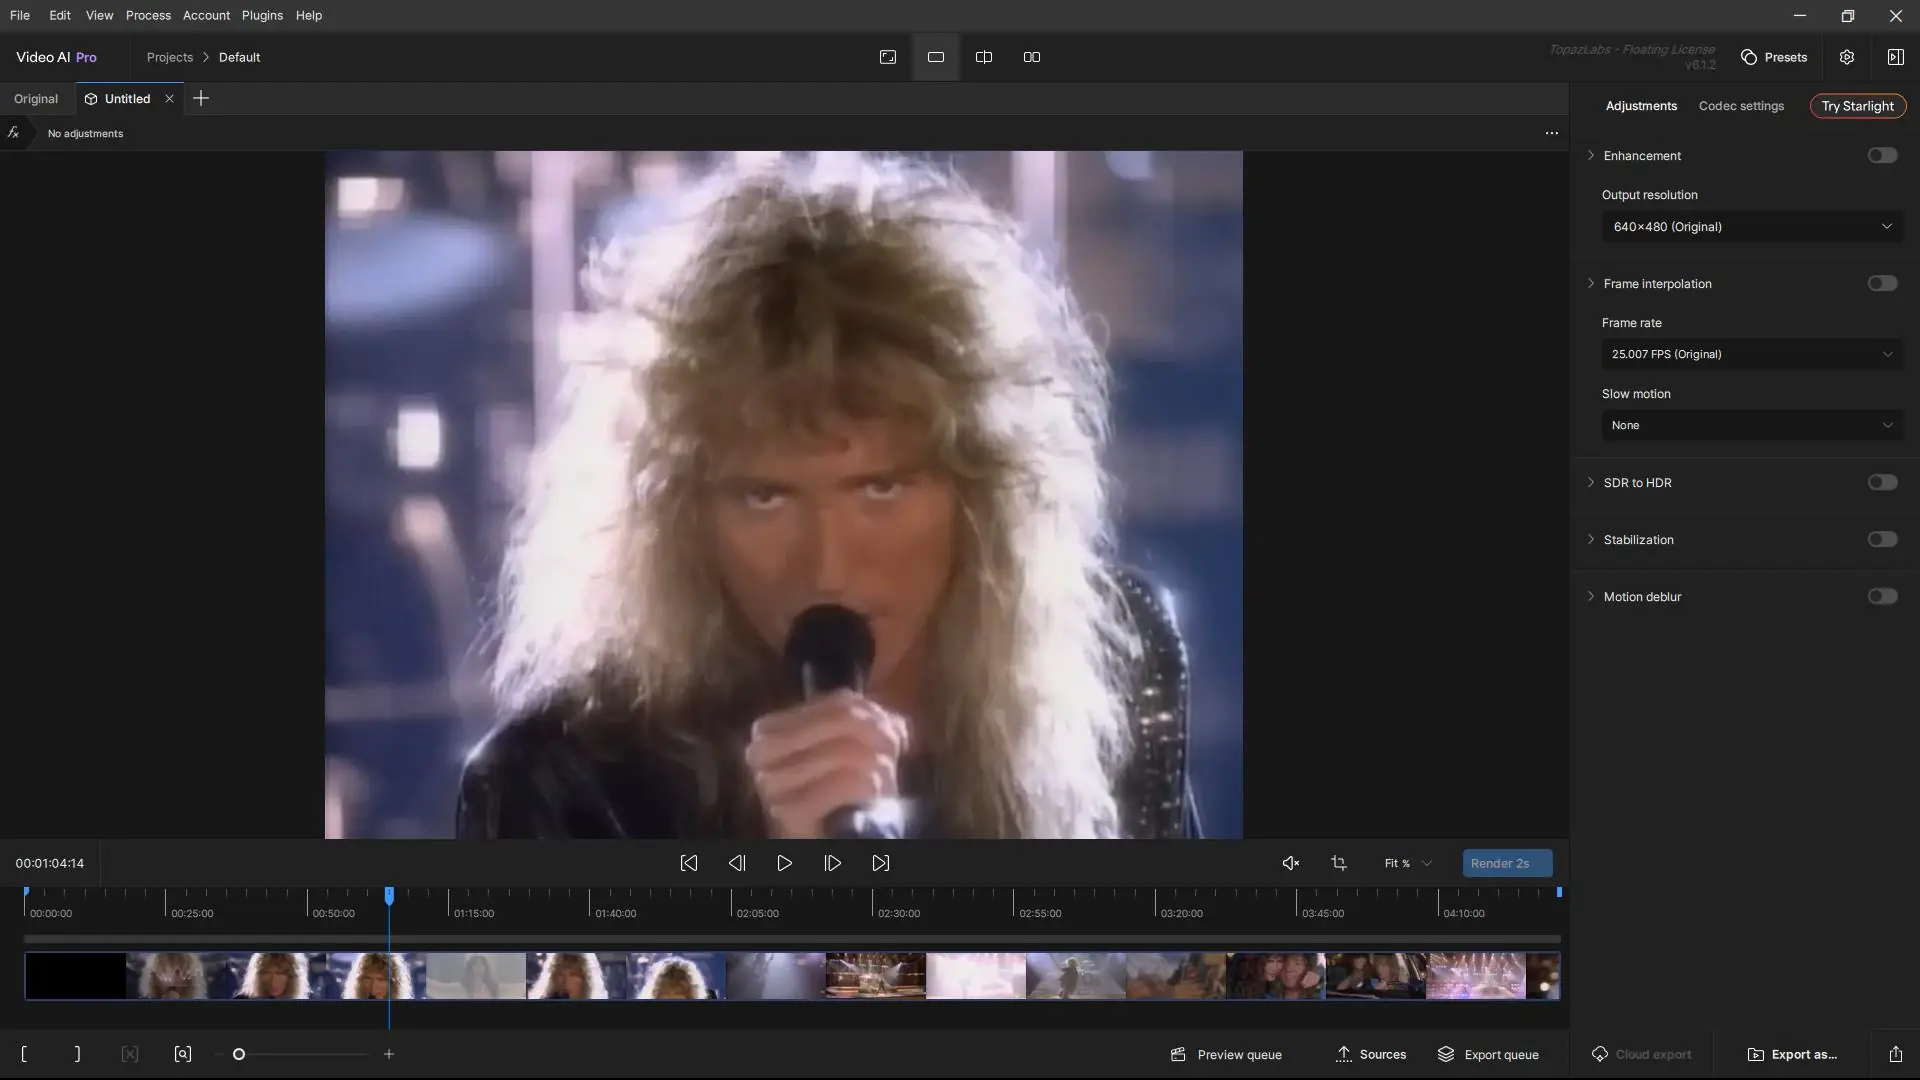The image size is (1920, 1080).
Task: Open the Slow motion dropdown
Action: click(1752, 425)
